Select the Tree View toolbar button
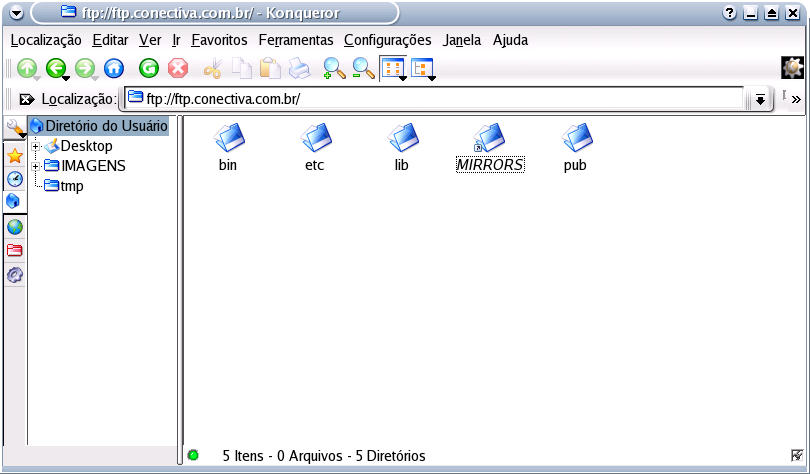This screenshot has height=474, width=810. tap(423, 68)
